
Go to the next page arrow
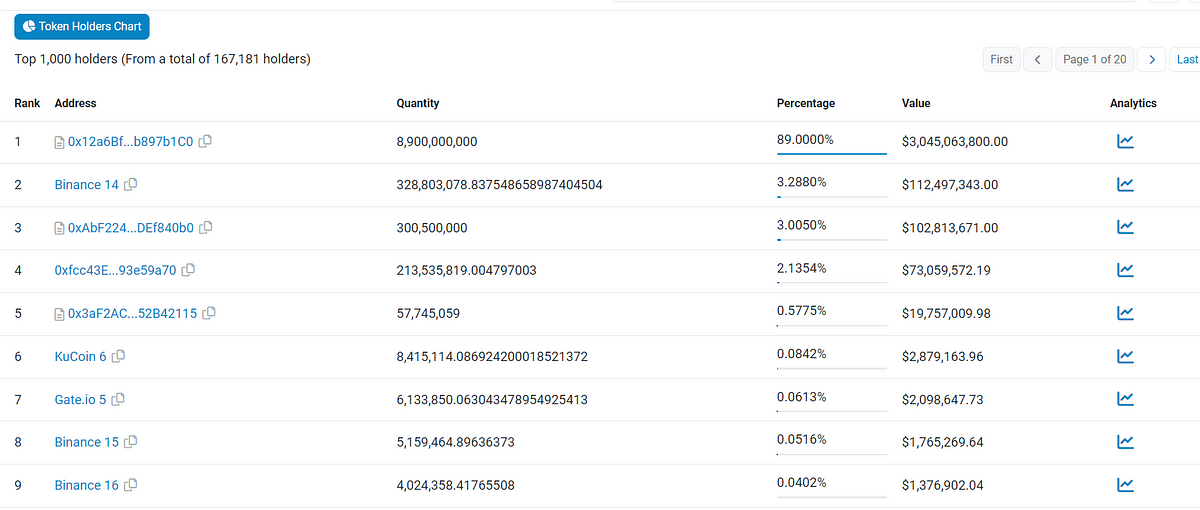(1153, 60)
